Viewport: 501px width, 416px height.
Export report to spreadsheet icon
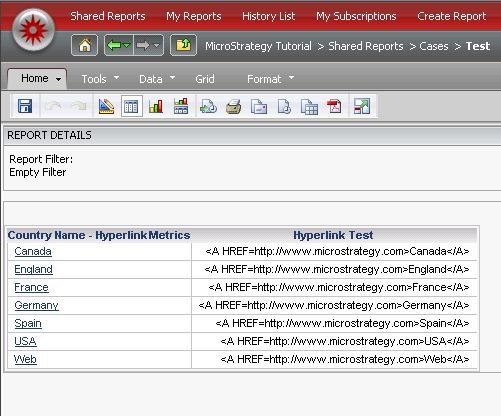tap(309, 107)
